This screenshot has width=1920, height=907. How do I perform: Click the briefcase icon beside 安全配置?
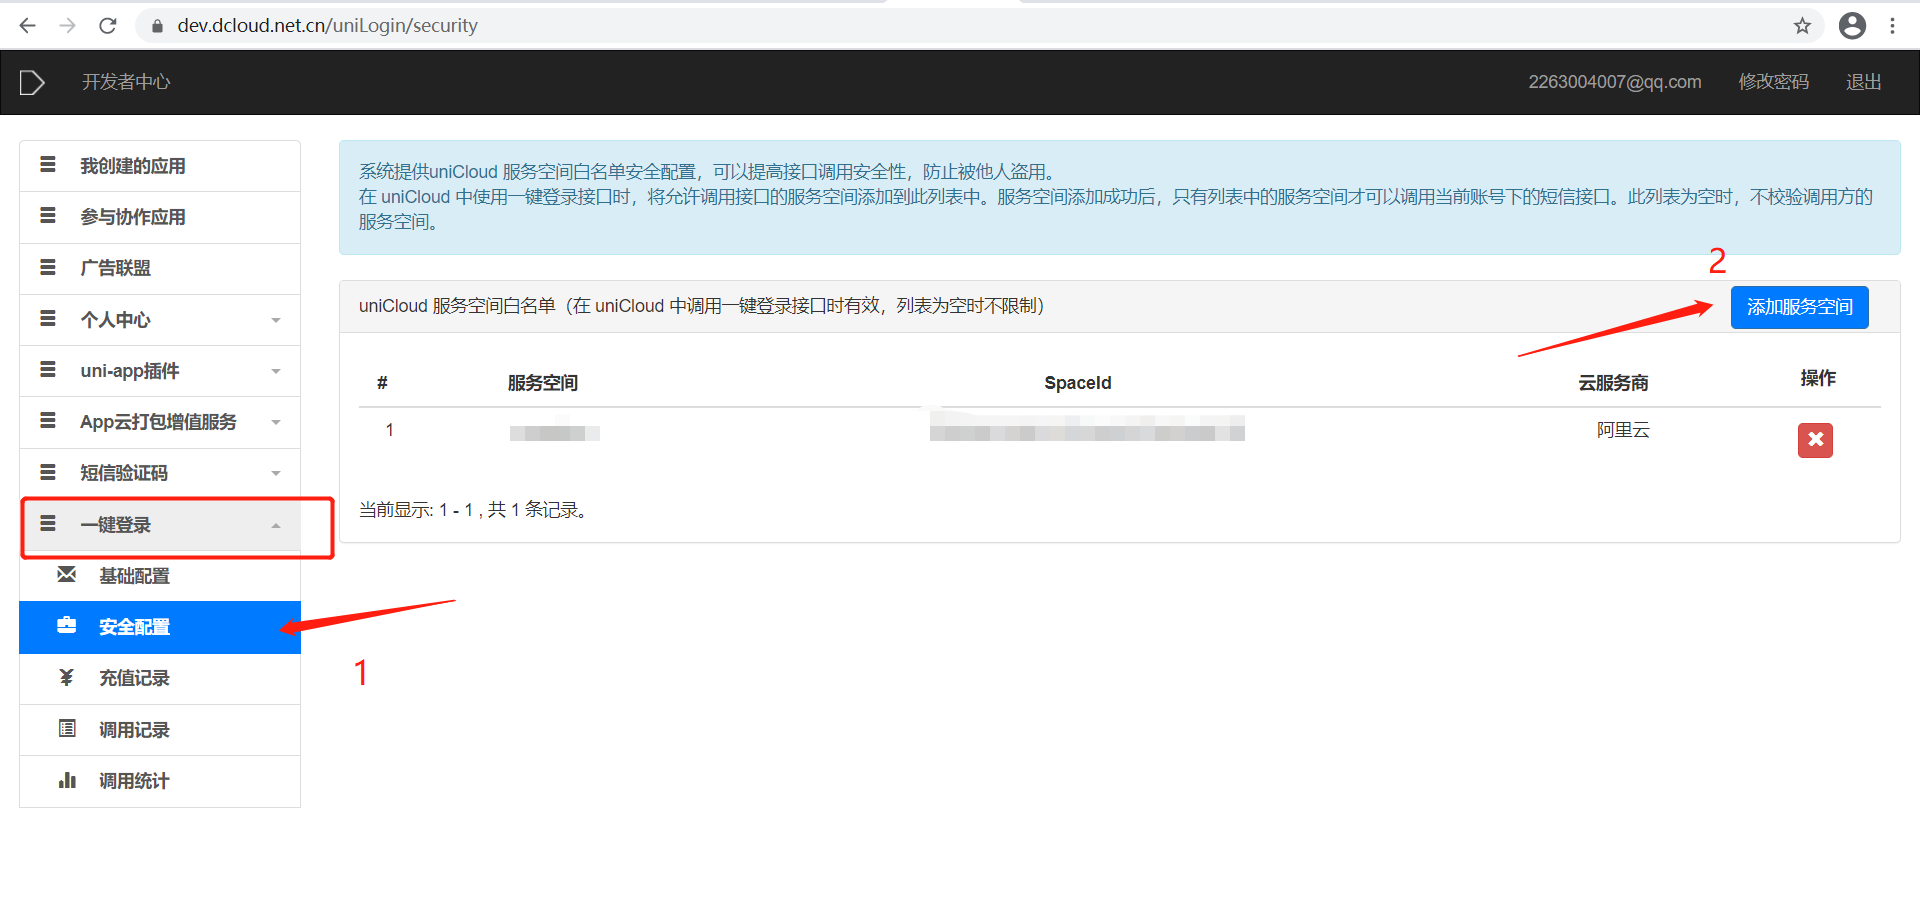pyautogui.click(x=66, y=626)
